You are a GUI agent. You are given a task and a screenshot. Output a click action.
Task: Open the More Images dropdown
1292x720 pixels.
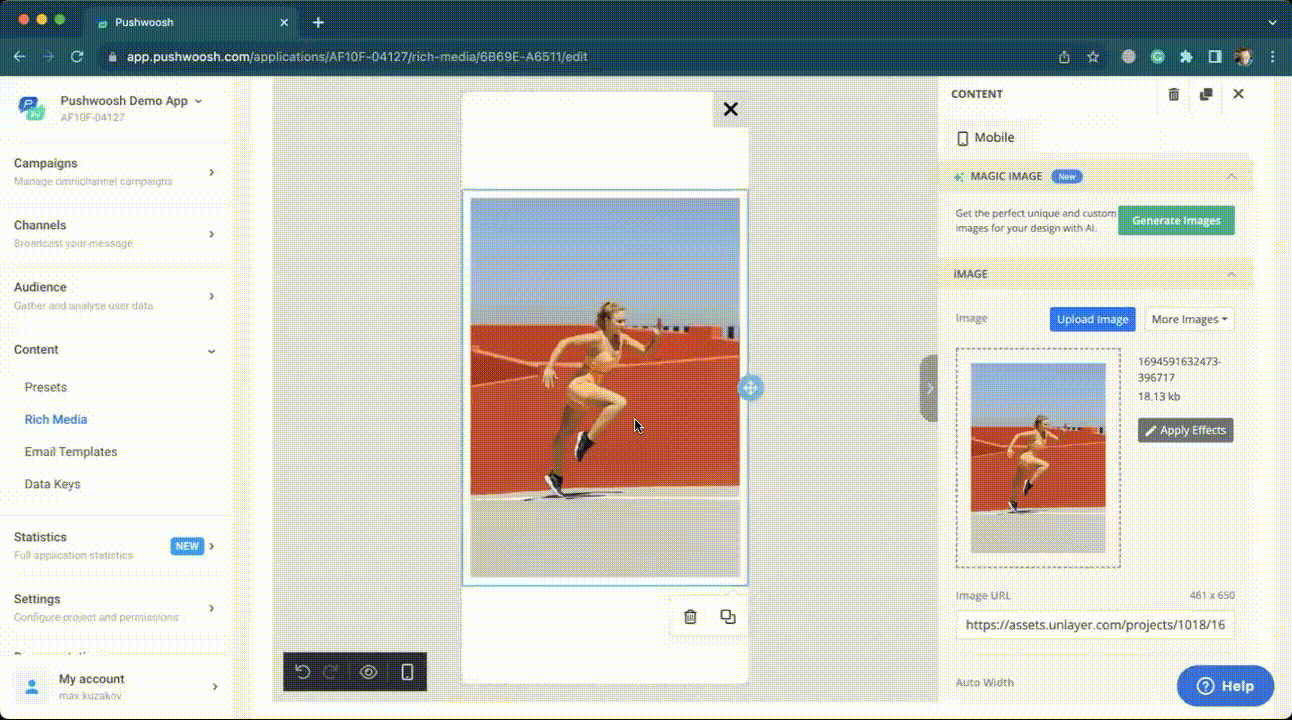(x=1189, y=319)
